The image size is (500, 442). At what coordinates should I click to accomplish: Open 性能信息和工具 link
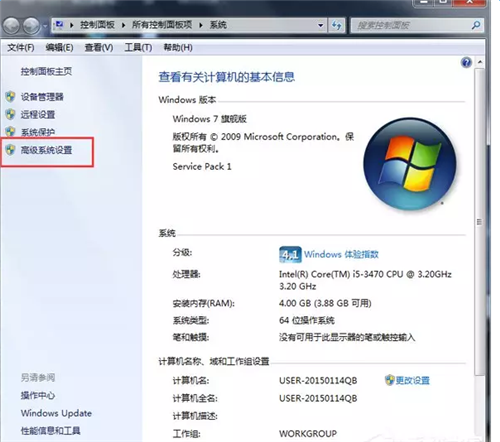point(50,431)
